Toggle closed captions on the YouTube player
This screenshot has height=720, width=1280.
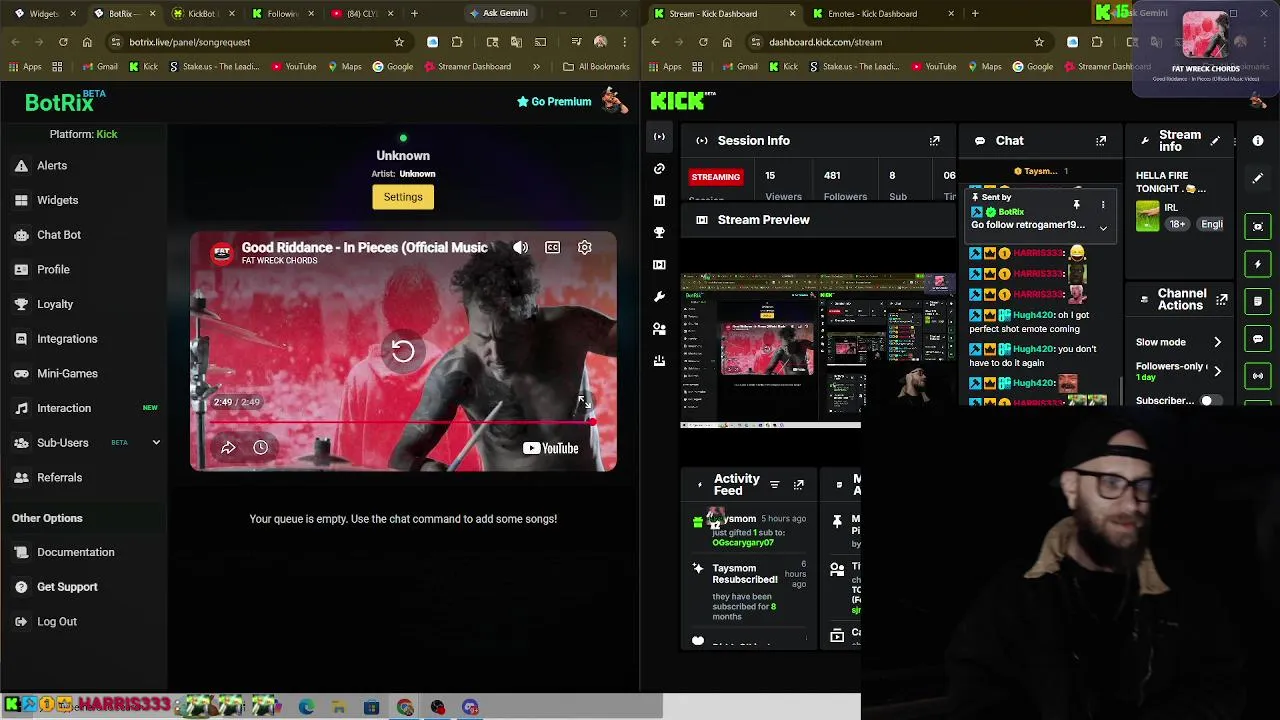click(552, 247)
